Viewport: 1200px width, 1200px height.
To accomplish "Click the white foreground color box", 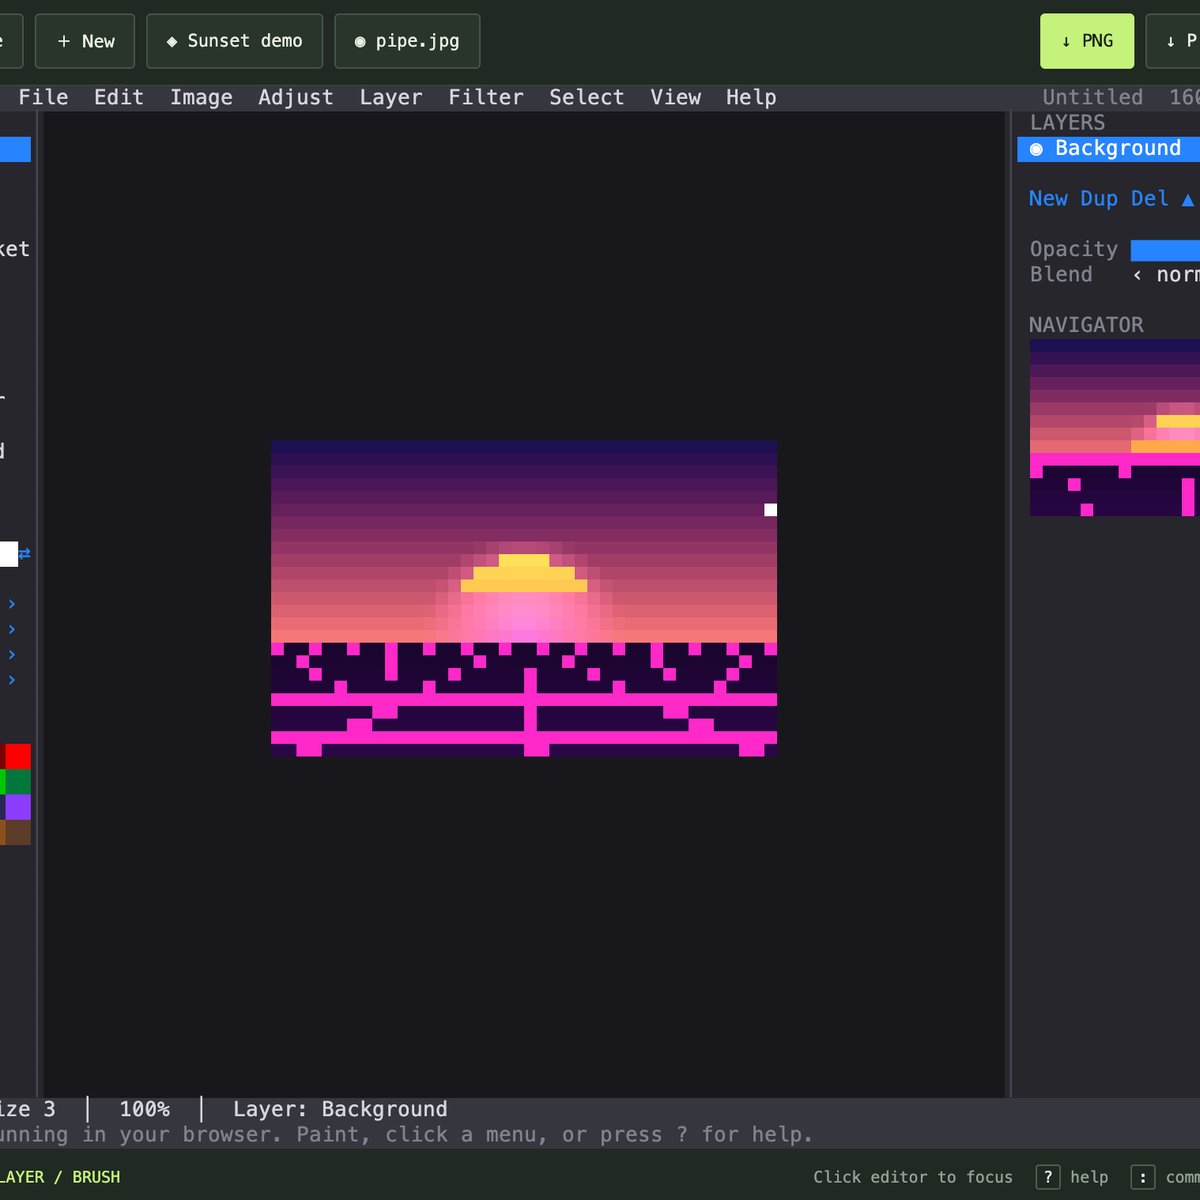I will click(8, 554).
